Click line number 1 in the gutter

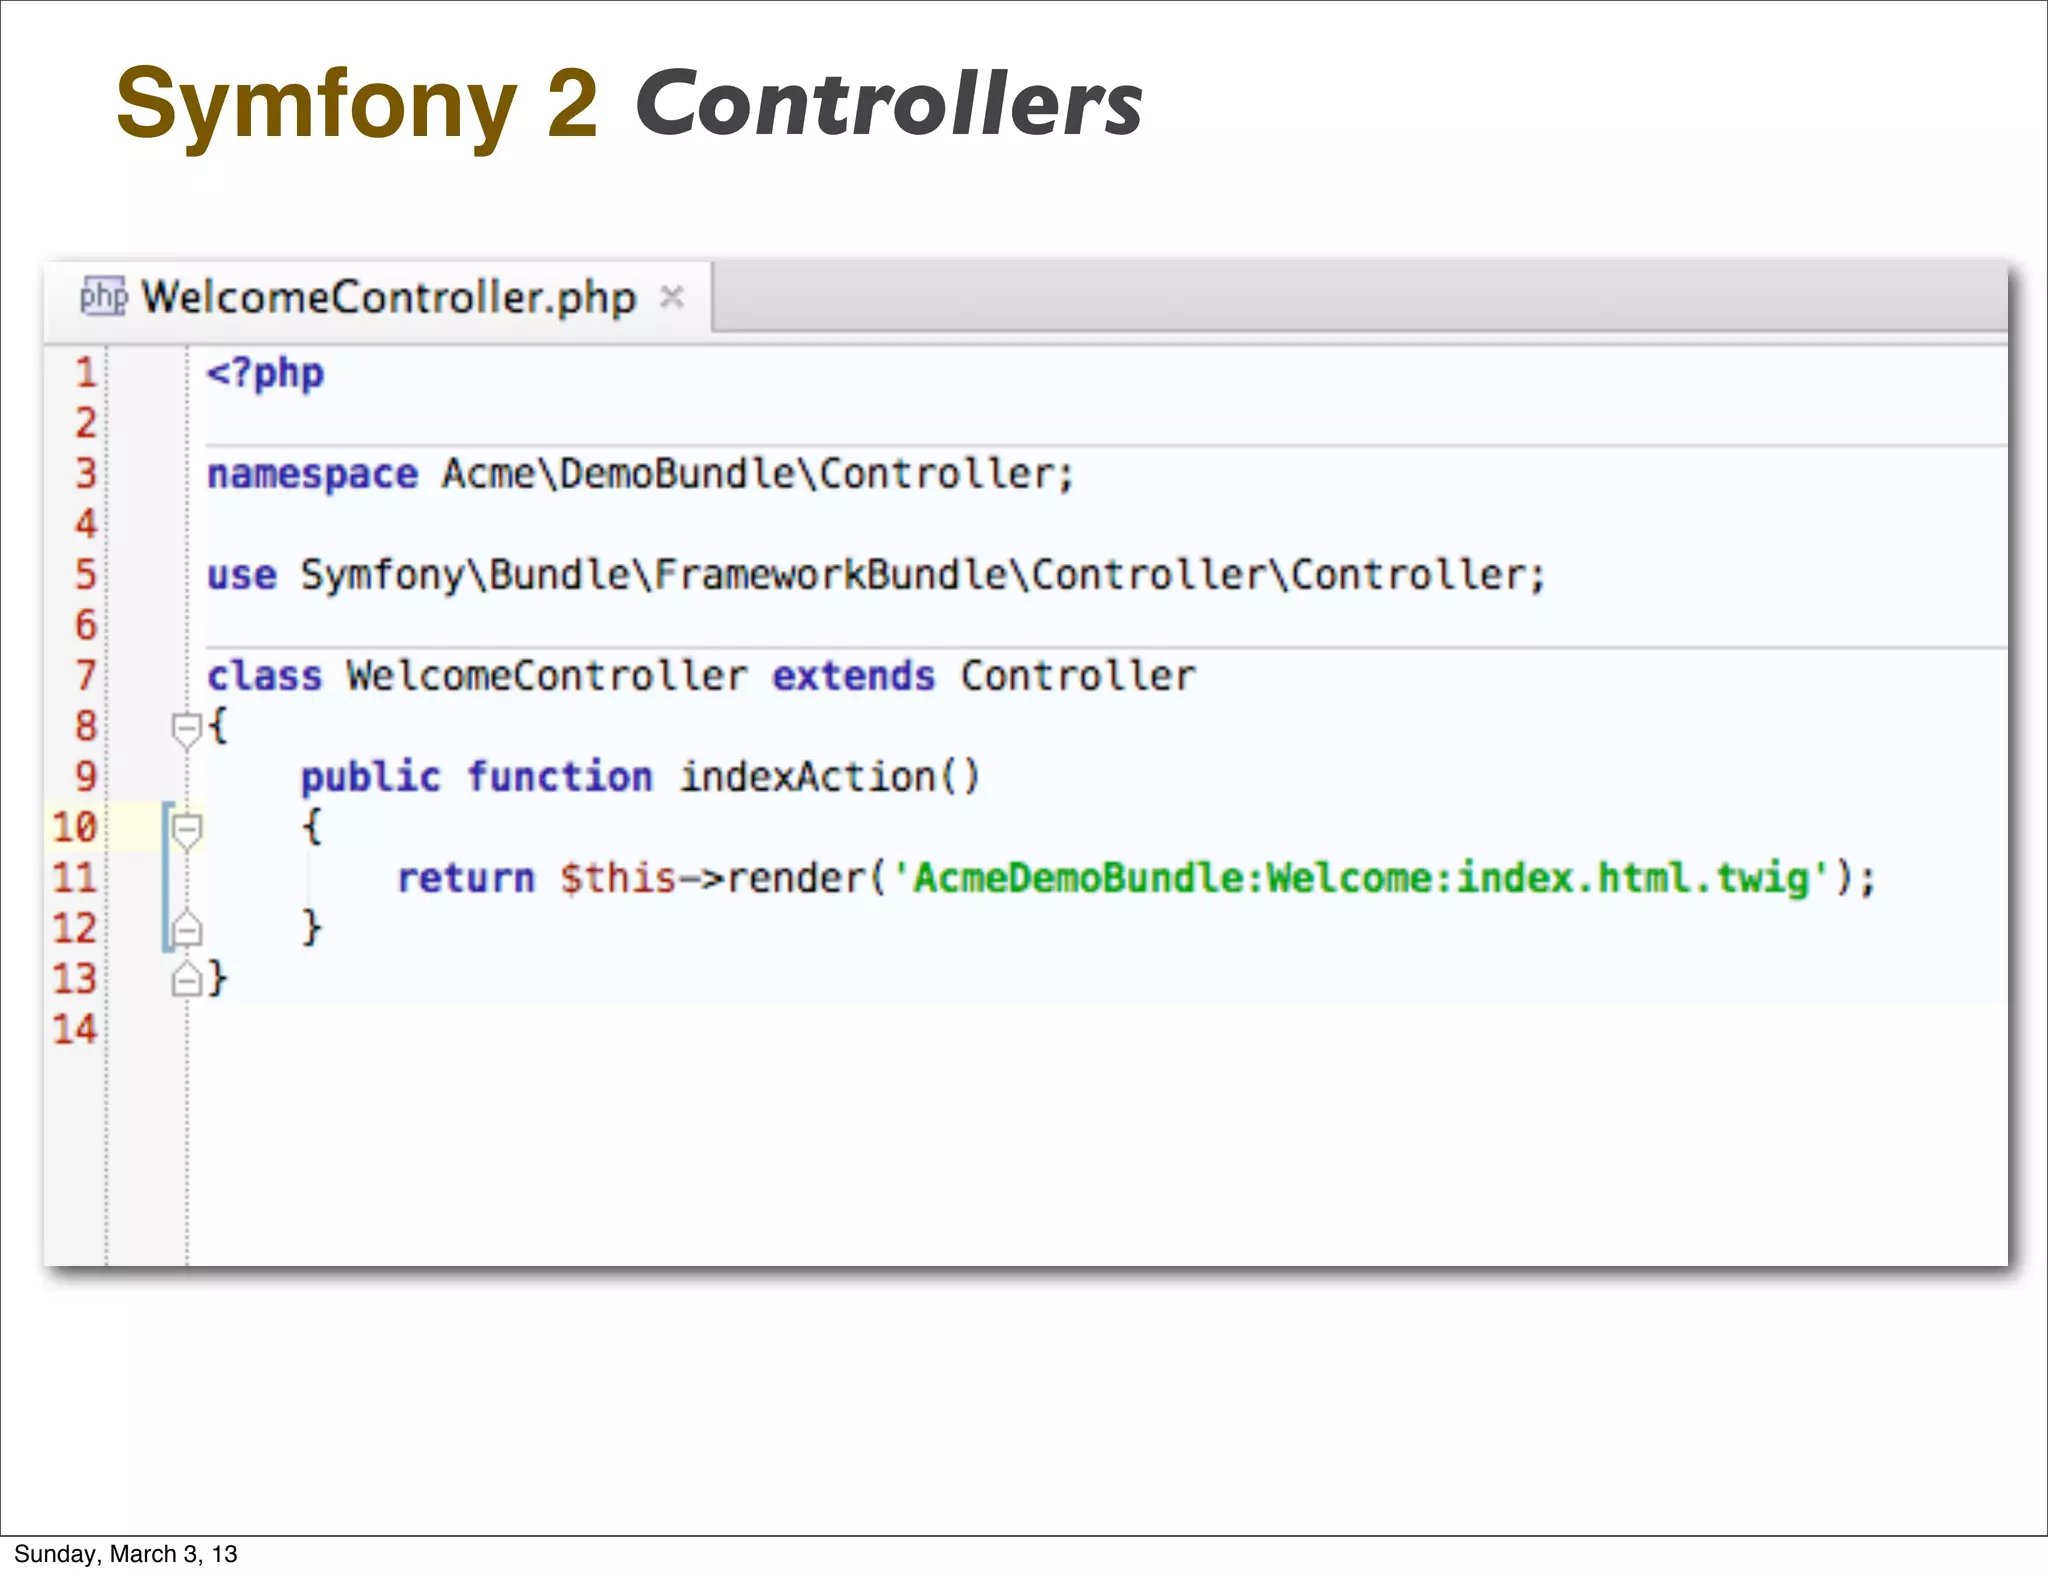click(x=86, y=373)
